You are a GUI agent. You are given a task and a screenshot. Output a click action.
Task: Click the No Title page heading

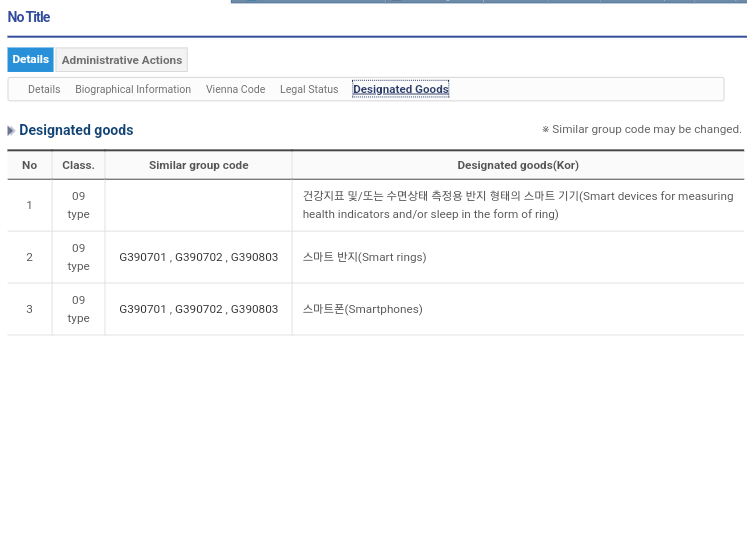point(29,17)
